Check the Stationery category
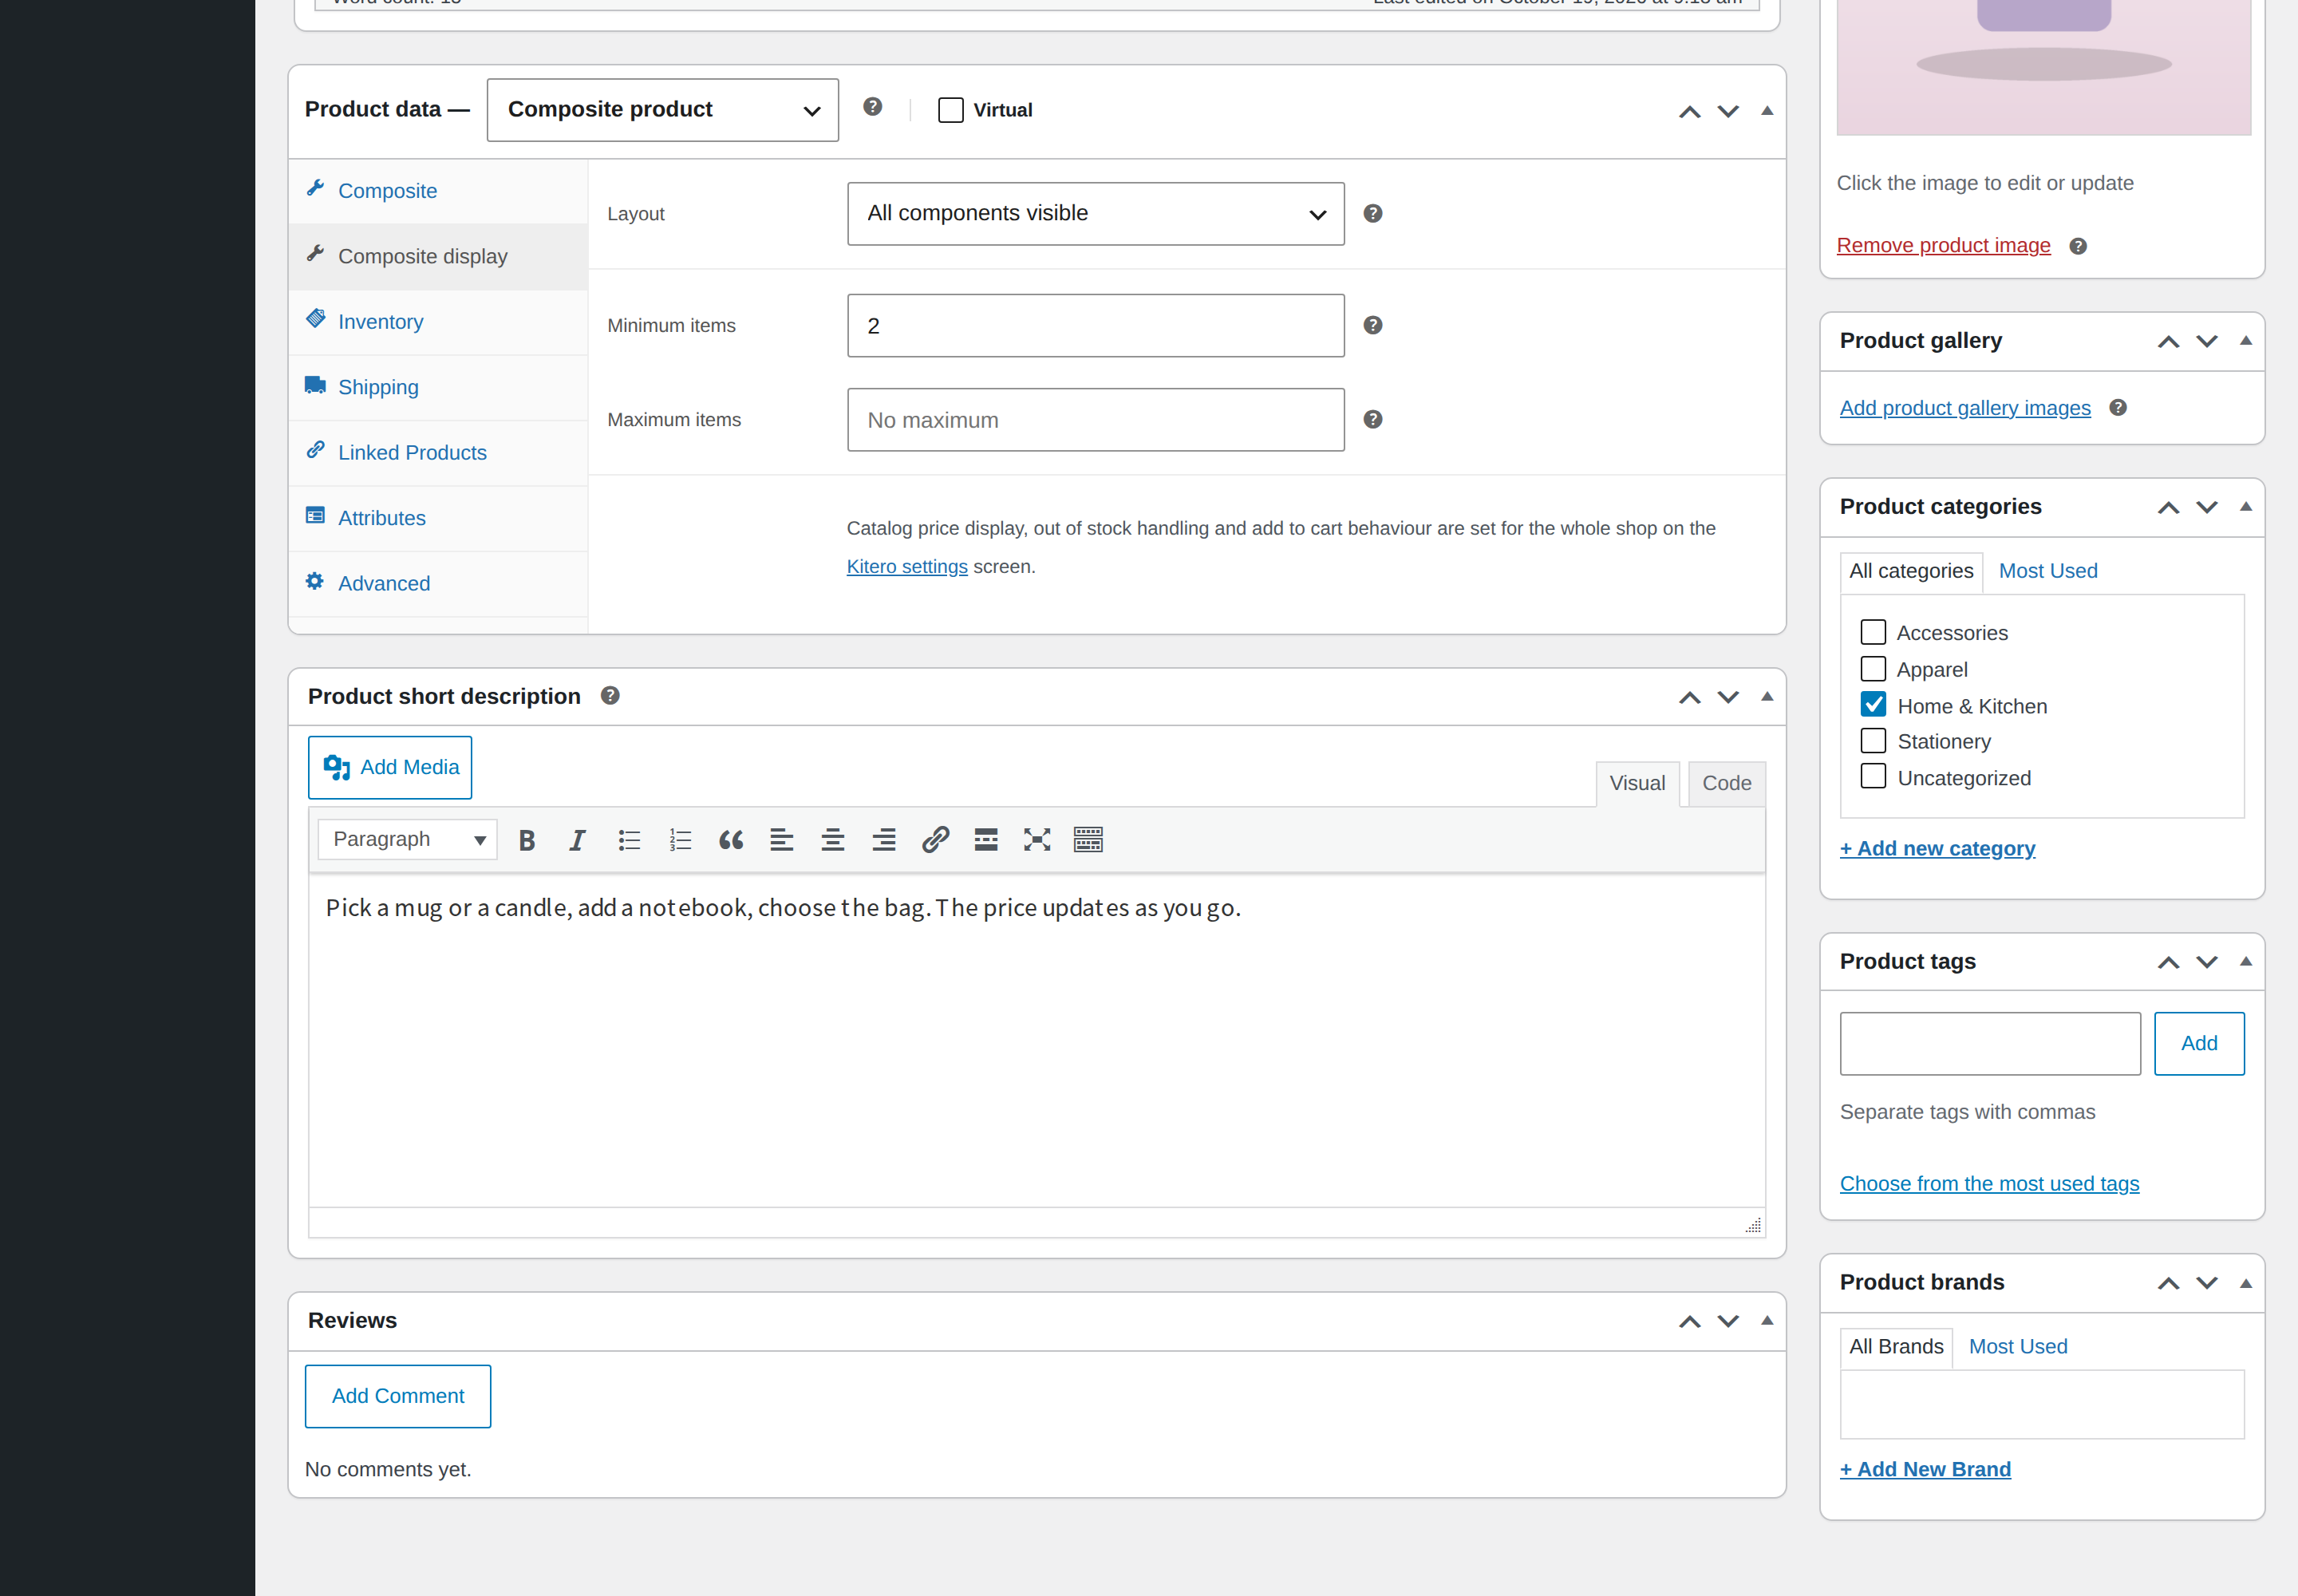The height and width of the screenshot is (1596, 2298). (1873, 741)
